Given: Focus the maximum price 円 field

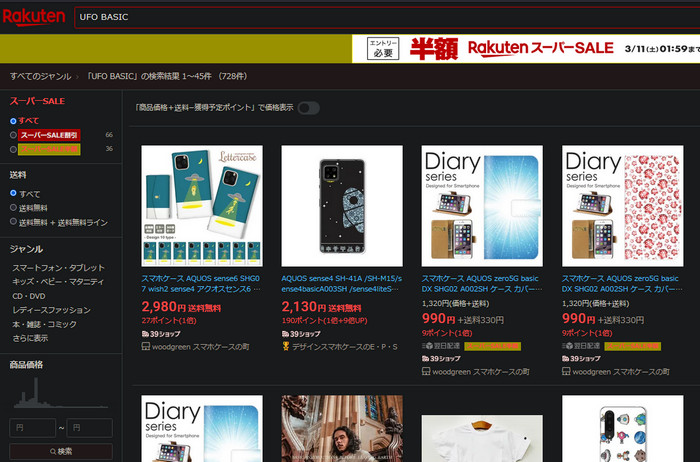Looking at the screenshot, I should pos(89,428).
